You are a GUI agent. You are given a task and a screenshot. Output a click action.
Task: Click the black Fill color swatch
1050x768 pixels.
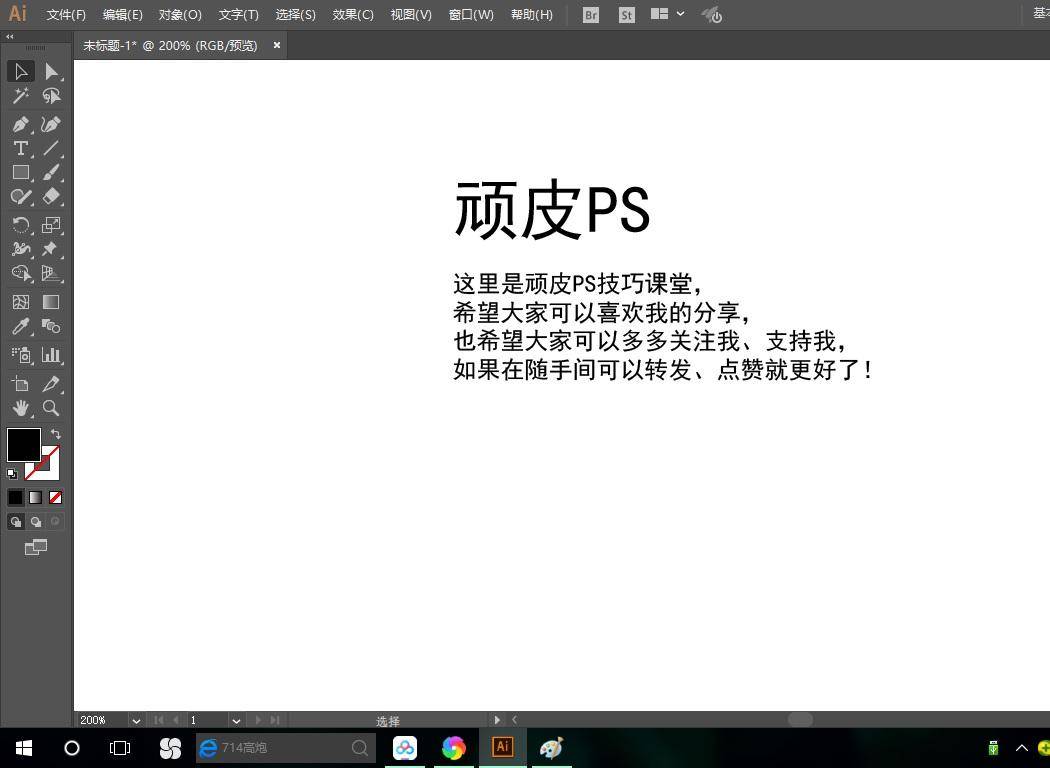pos(23,445)
